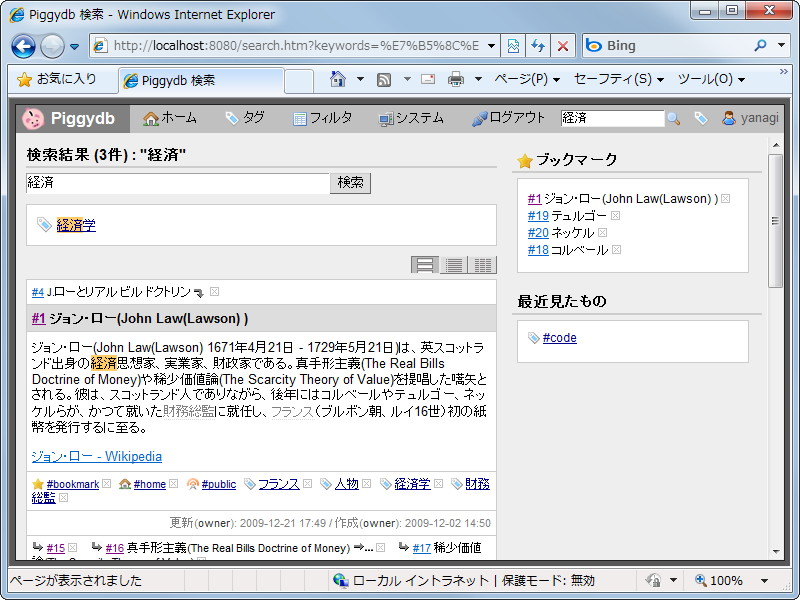
Task: Go to ホーム in Piggydb menu
Action: pyautogui.click(x=169, y=118)
